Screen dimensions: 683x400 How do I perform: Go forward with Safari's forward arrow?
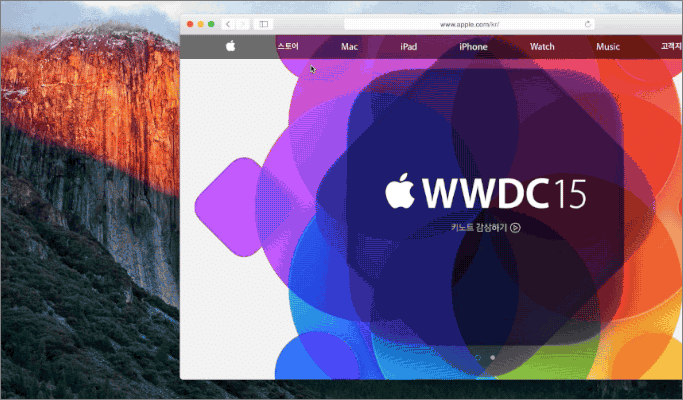click(243, 24)
